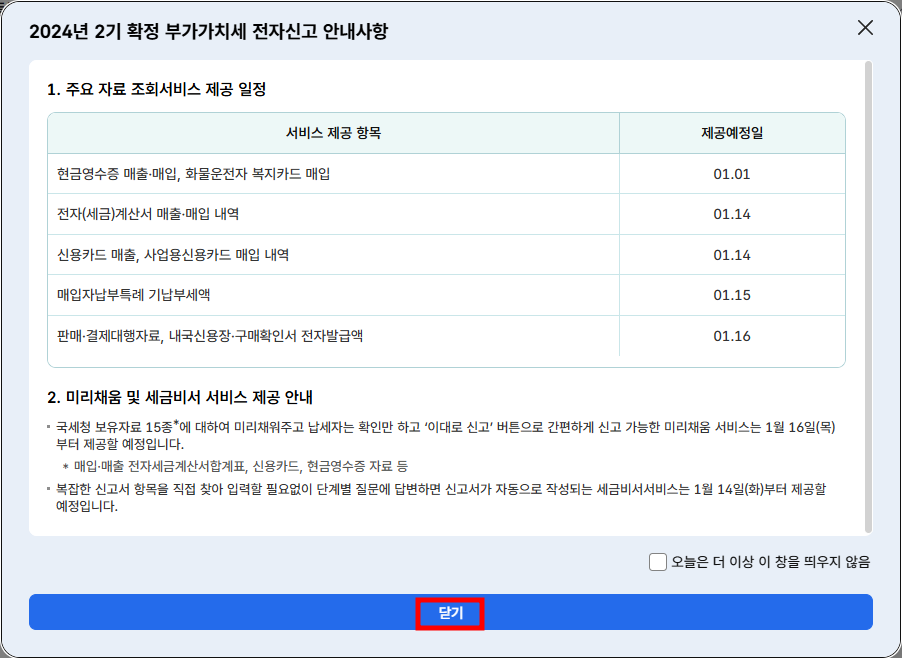Viewport: 902px width, 658px height.
Task: Check '오늘은 더 이상 이 창을 띄우지 않음' box
Action: coord(658,562)
